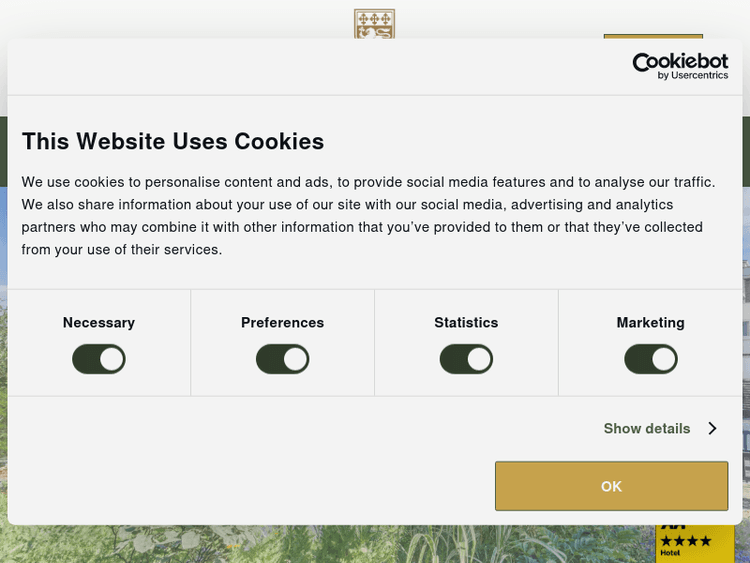Click the "by Usercentrics" text
The width and height of the screenshot is (750, 563).
(x=693, y=76)
